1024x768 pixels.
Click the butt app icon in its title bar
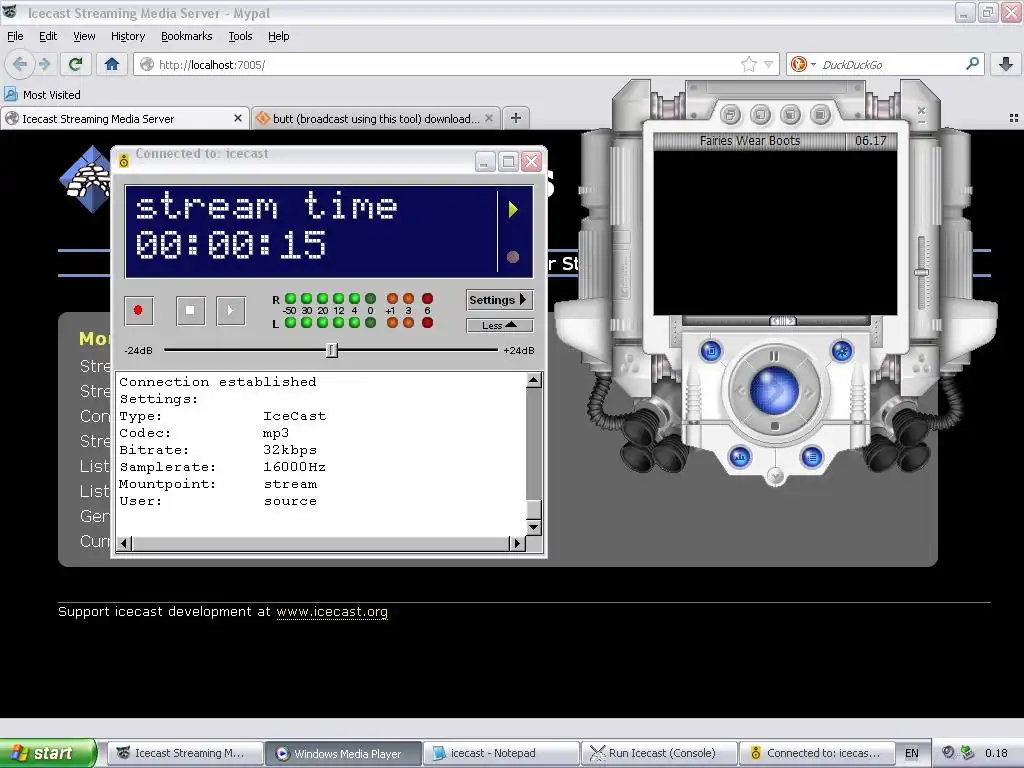(124, 160)
